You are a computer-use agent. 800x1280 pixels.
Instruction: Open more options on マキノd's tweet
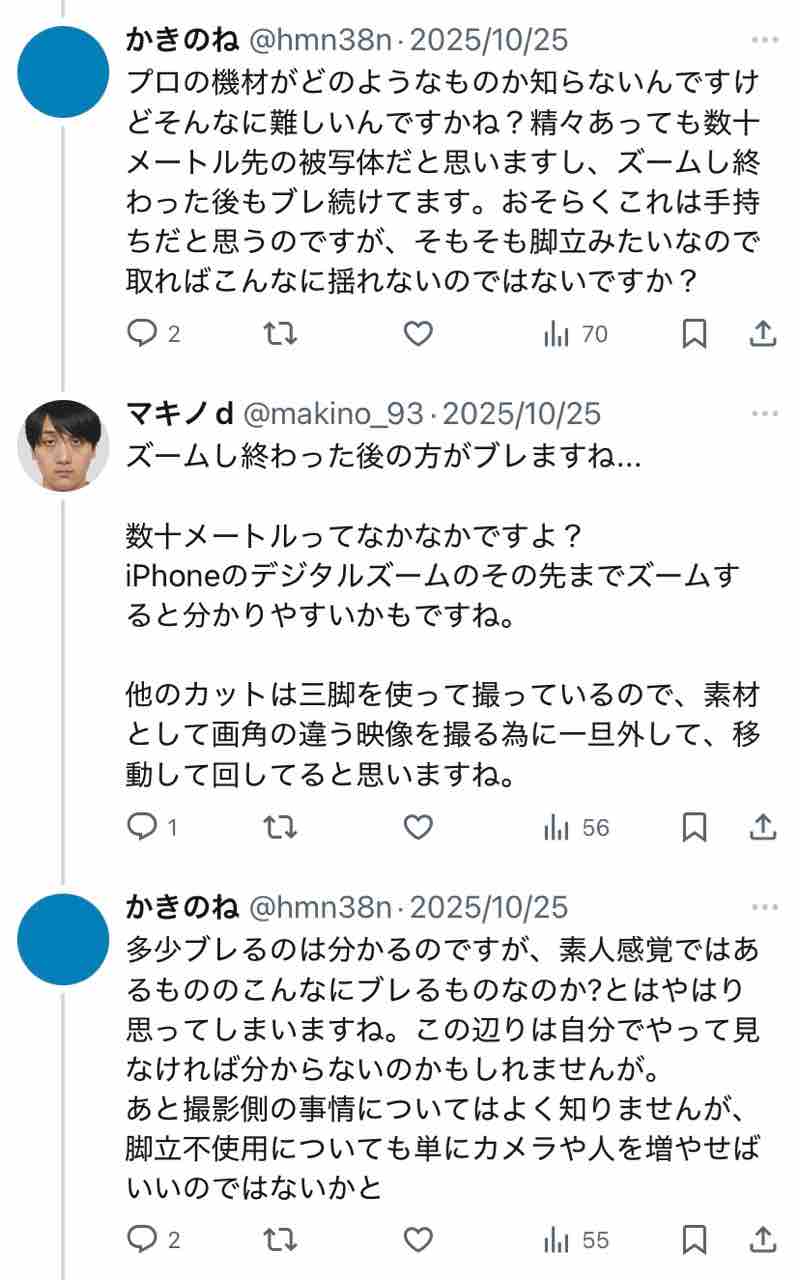764,414
